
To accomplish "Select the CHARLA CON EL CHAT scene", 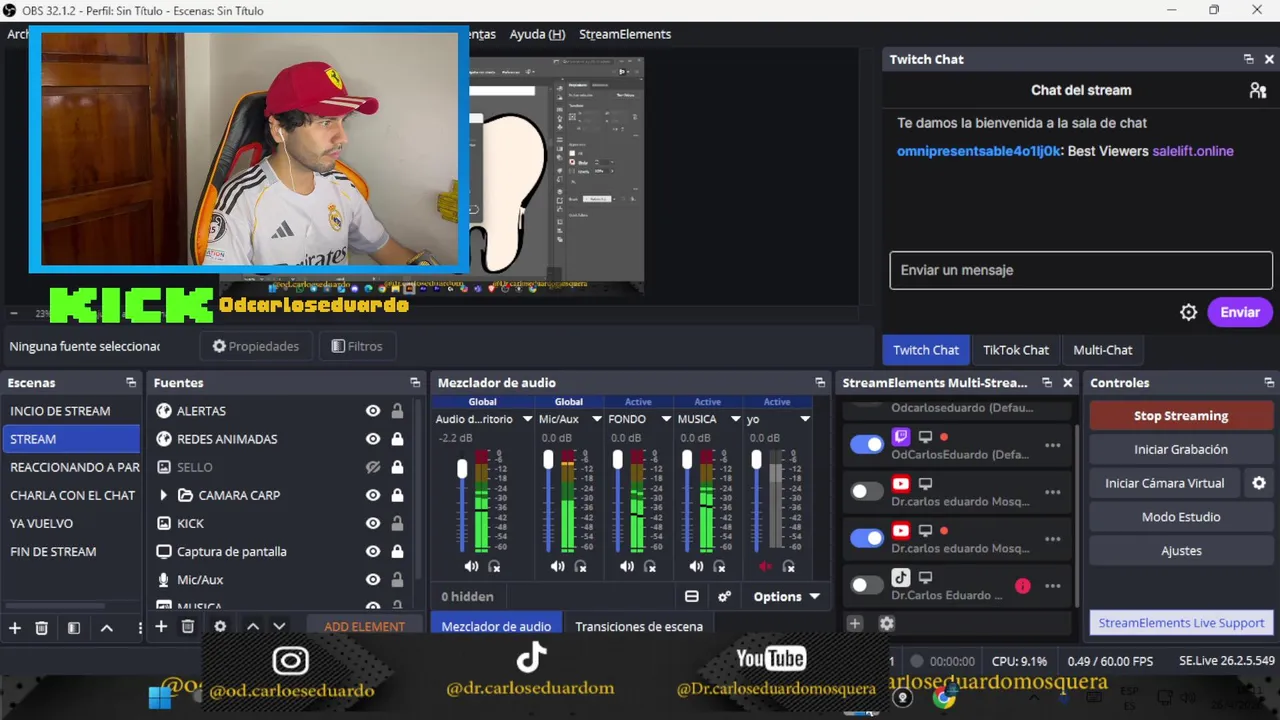I will click(72, 495).
